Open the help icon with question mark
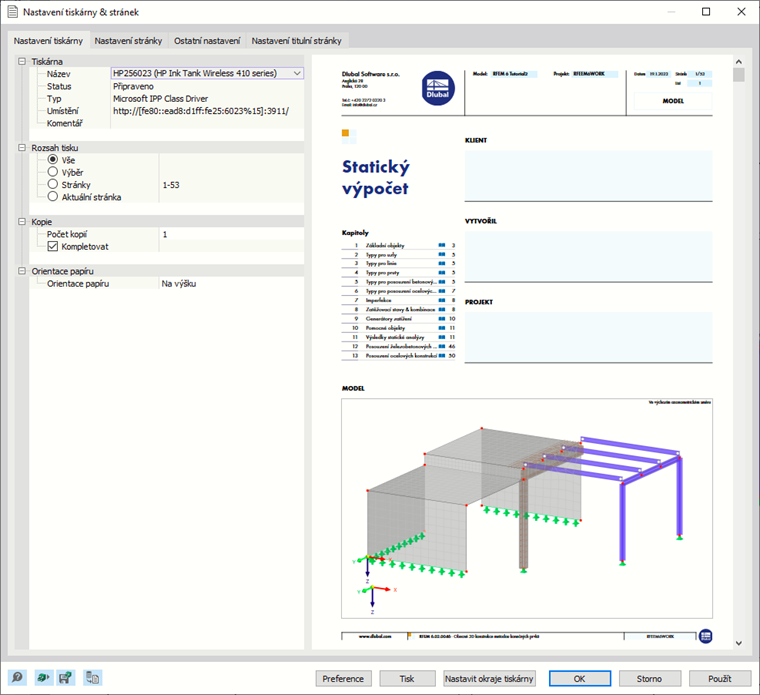The image size is (760, 695). 17,677
